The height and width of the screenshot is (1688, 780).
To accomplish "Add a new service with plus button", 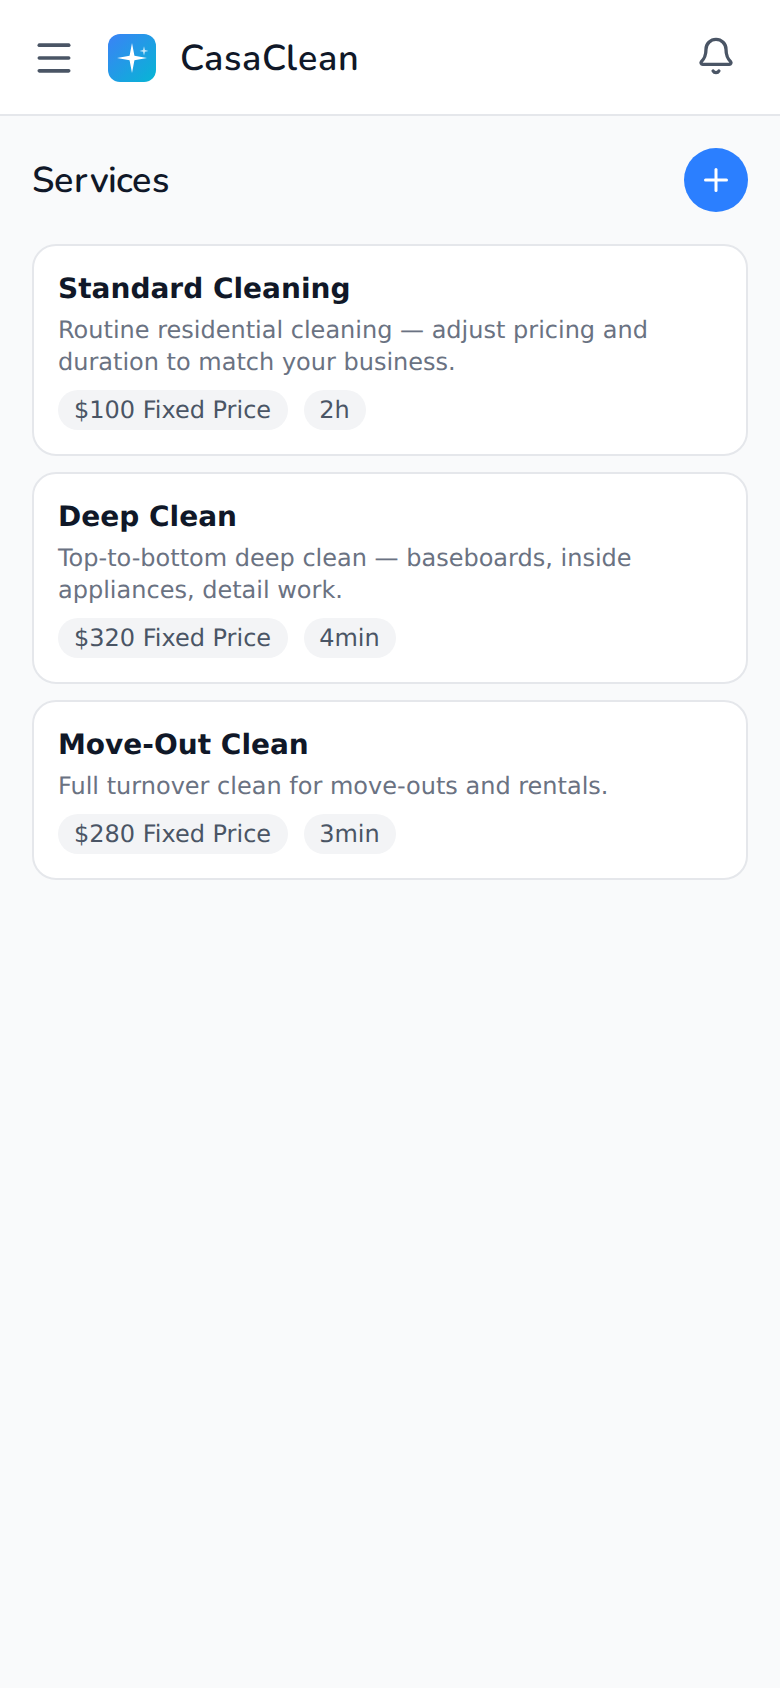I will [x=716, y=180].
